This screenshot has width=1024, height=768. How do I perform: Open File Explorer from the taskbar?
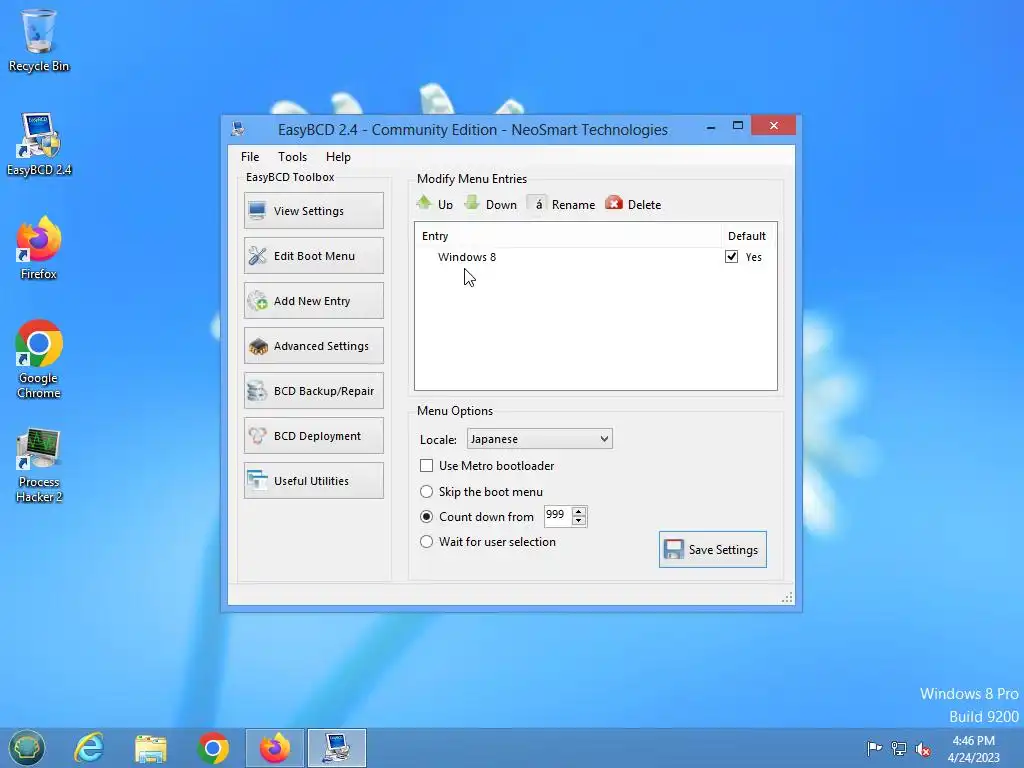click(150, 748)
